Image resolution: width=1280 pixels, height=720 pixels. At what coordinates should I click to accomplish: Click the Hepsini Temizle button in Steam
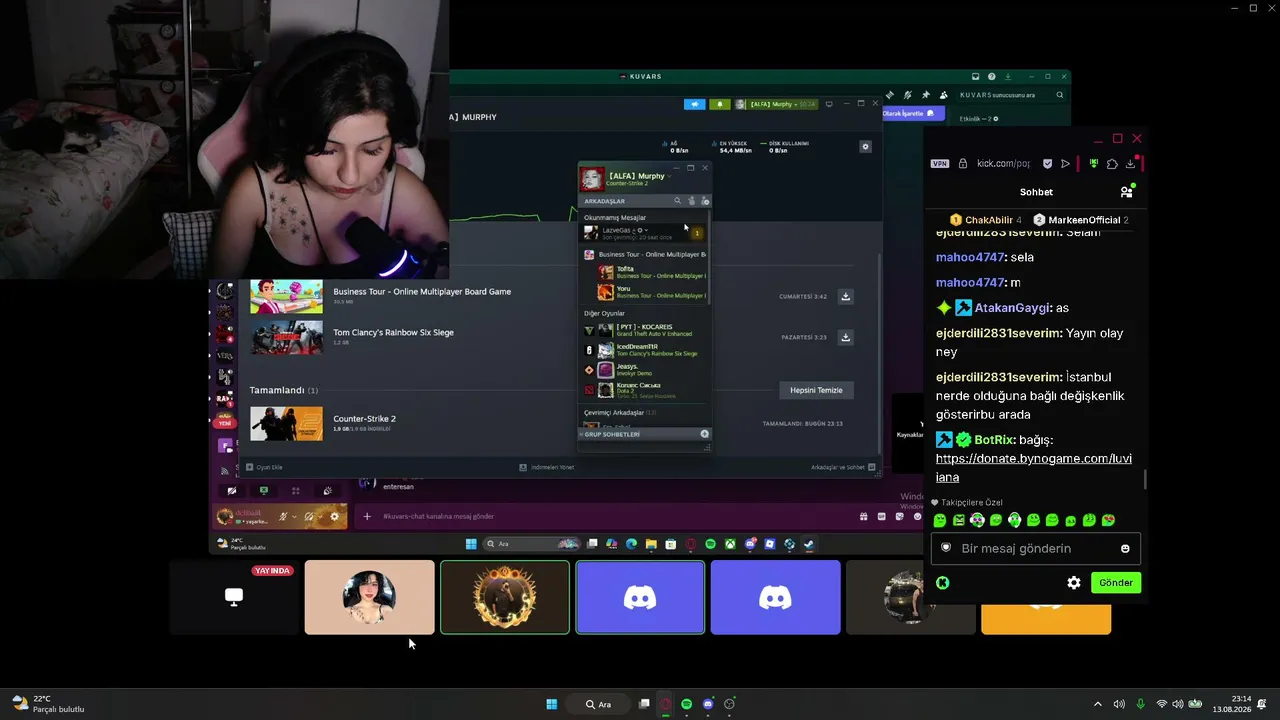[x=816, y=390]
